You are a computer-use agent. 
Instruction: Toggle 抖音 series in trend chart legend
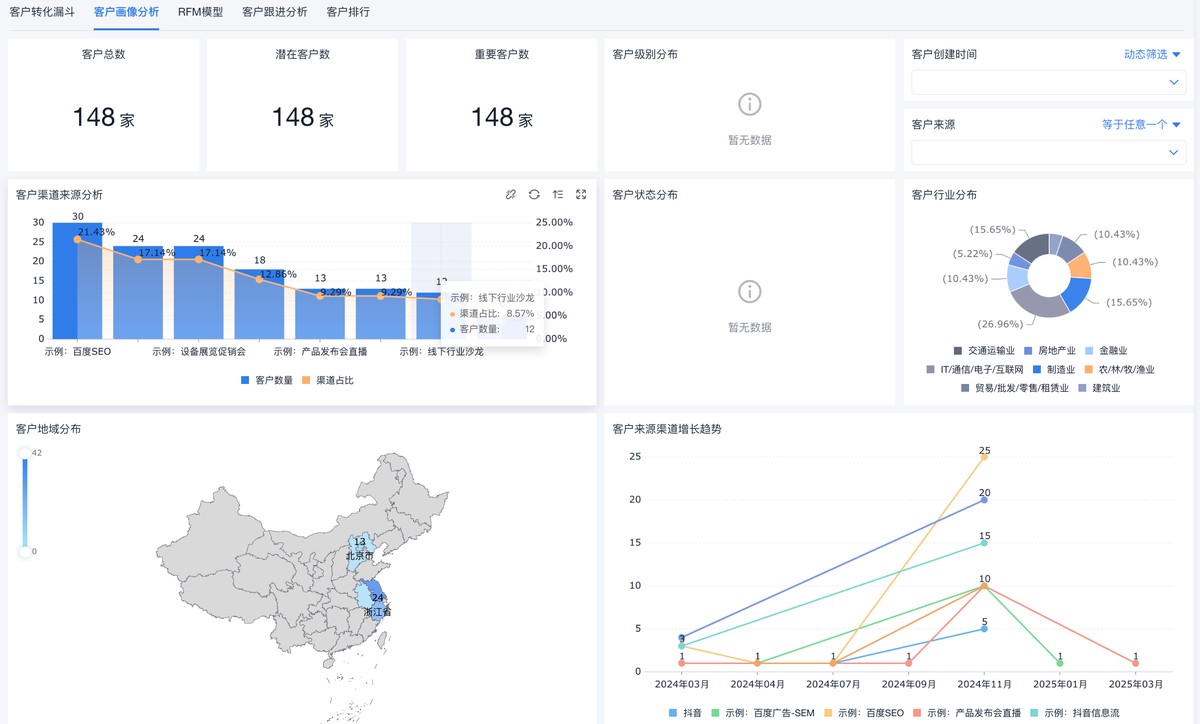(684, 713)
